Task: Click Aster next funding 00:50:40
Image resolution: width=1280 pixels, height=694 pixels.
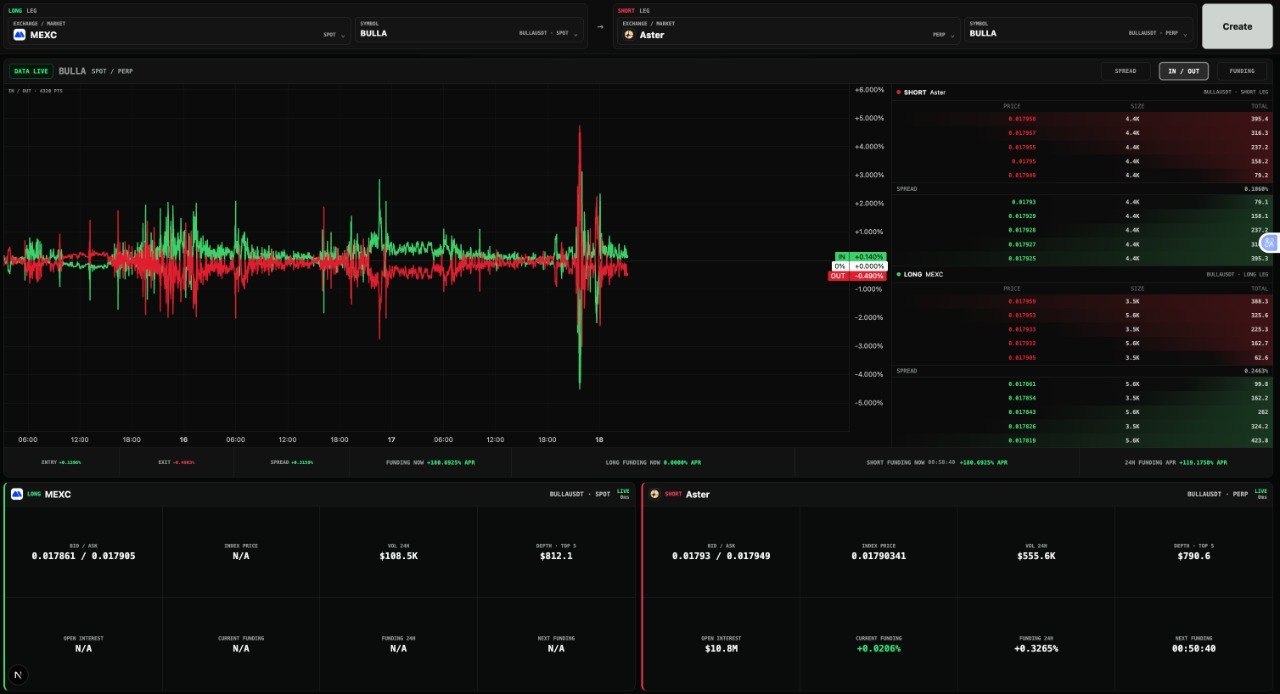Action: coord(1194,648)
